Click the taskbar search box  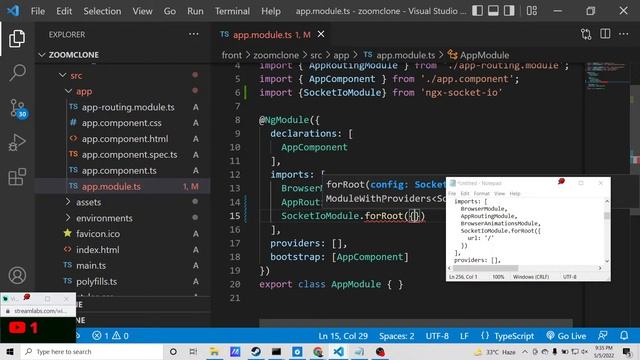click(92, 351)
